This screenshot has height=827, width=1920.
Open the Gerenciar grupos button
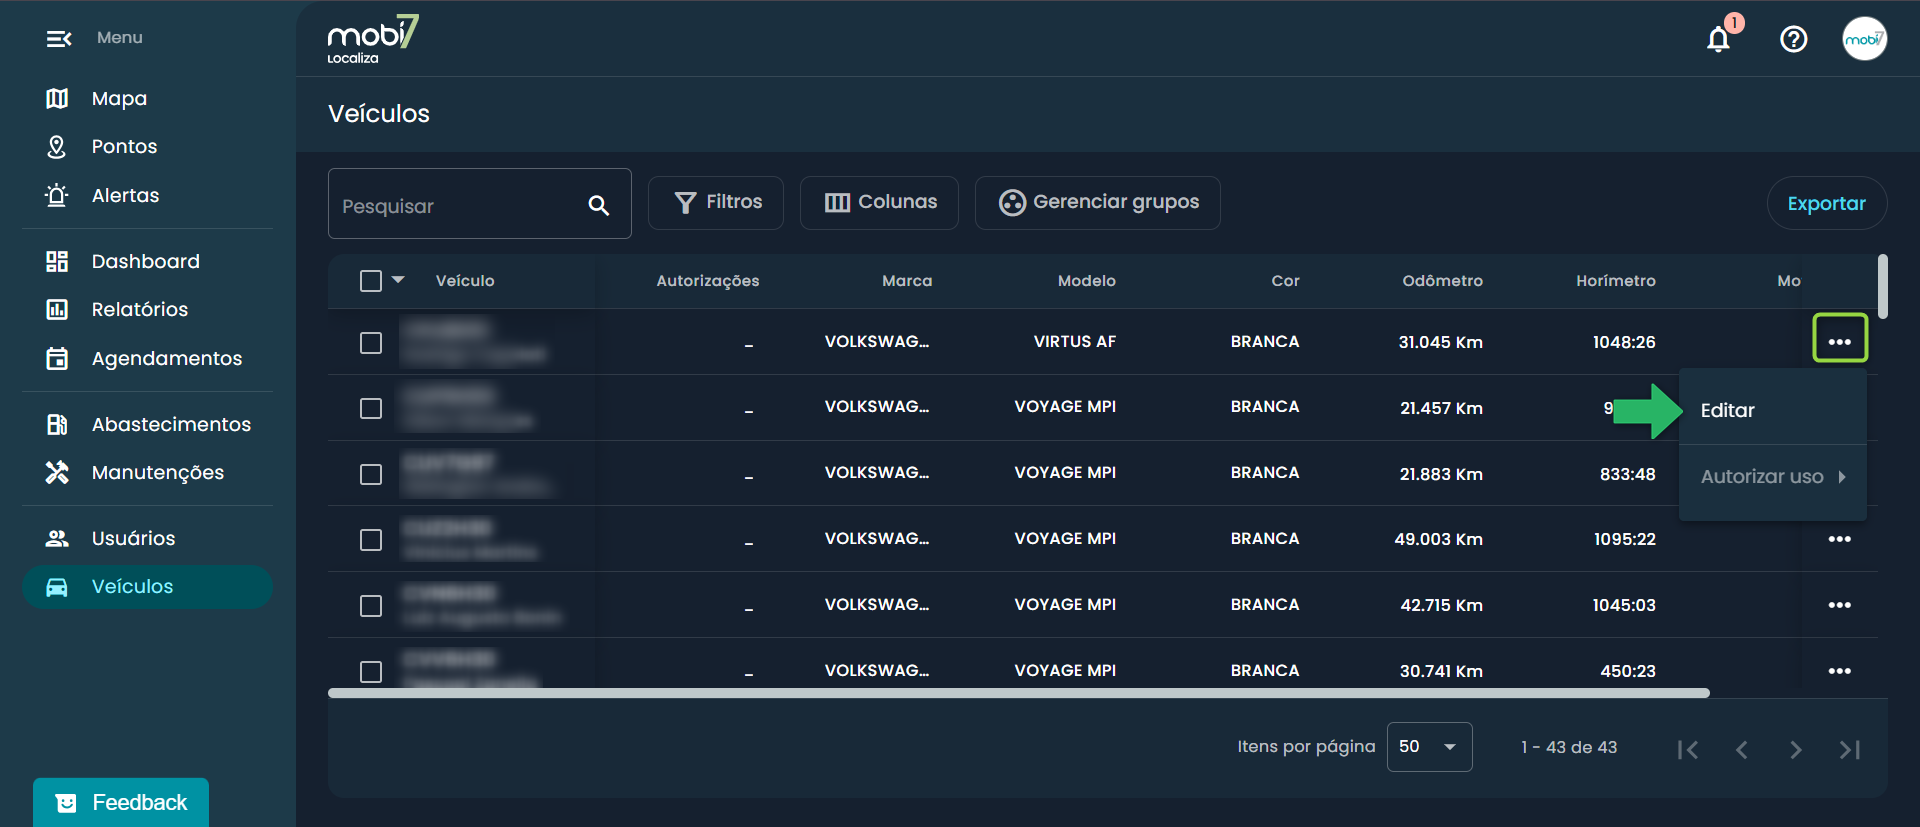tap(1098, 202)
